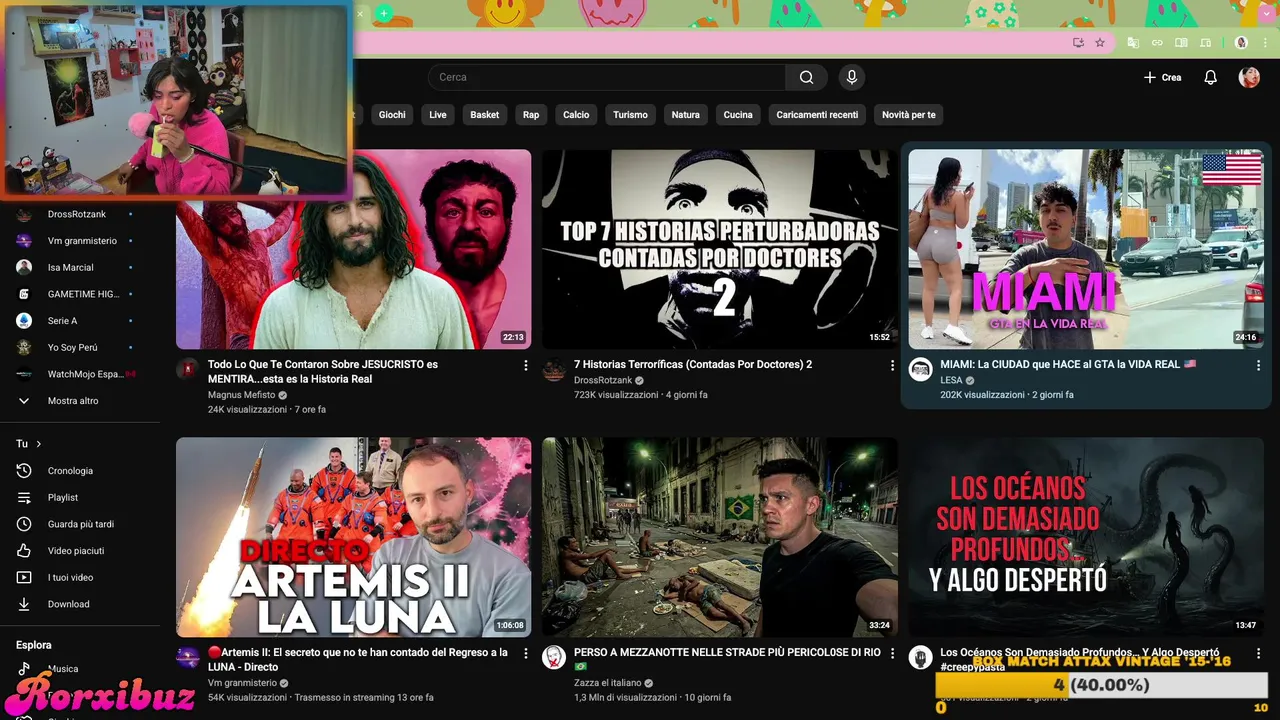Bookmark this page with the star icon

click(x=1100, y=42)
